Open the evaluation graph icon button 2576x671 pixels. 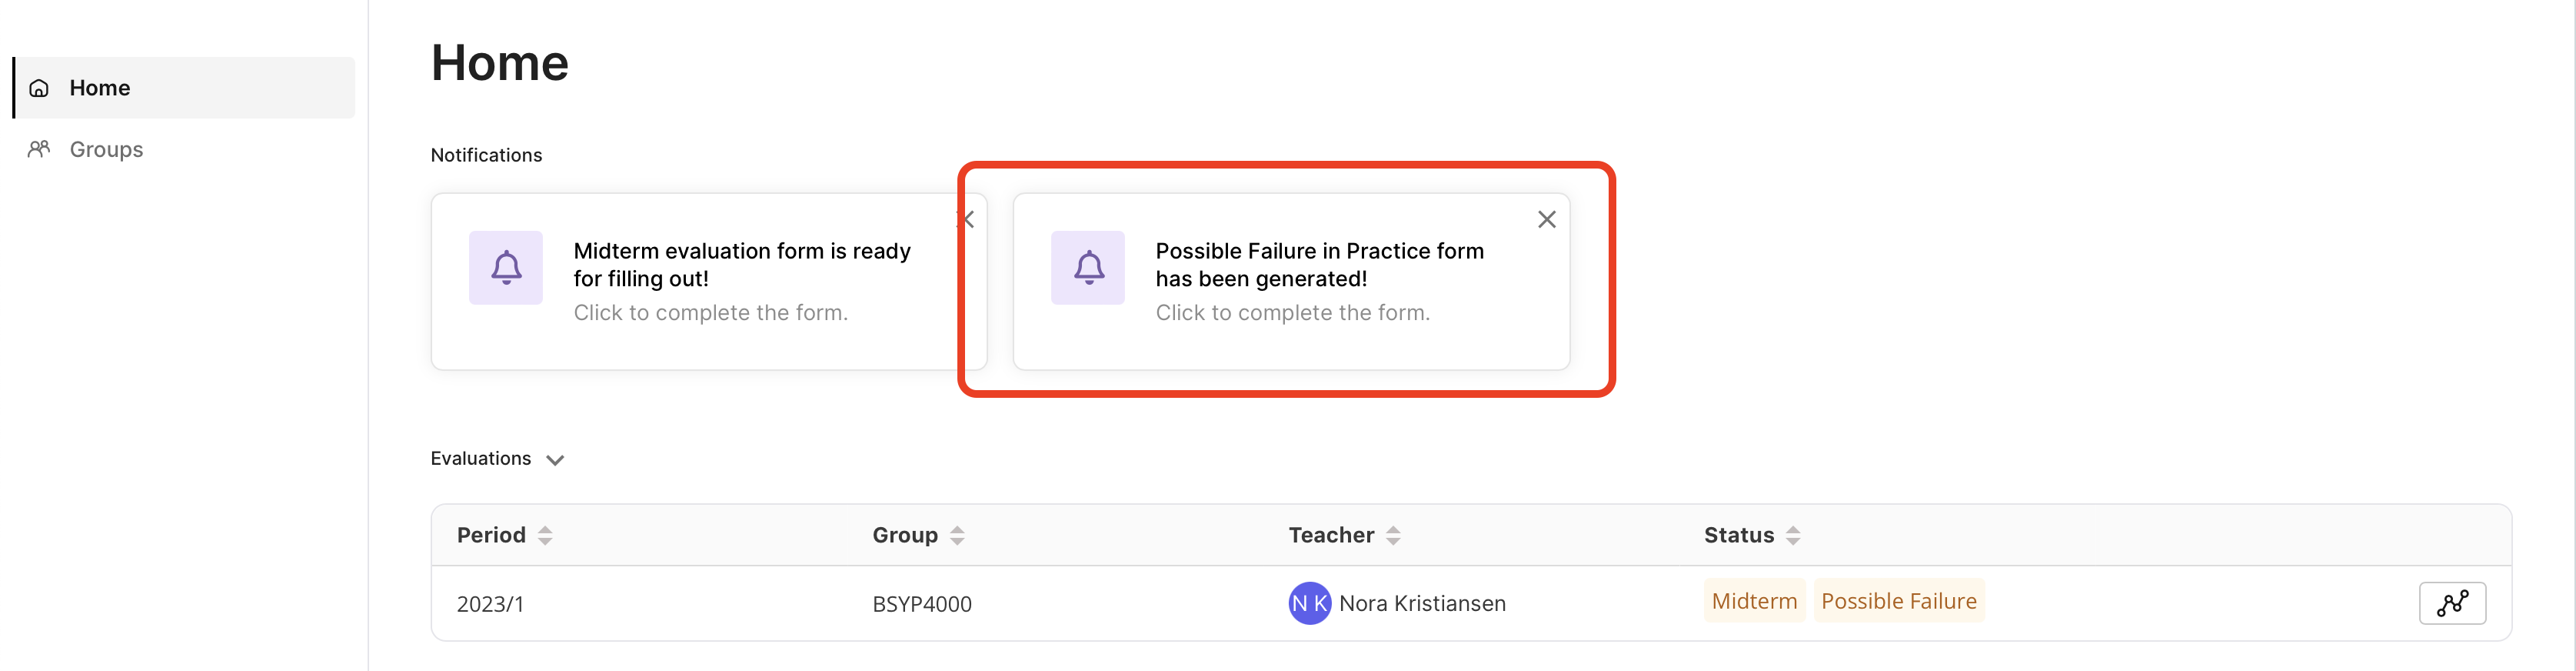point(2451,603)
